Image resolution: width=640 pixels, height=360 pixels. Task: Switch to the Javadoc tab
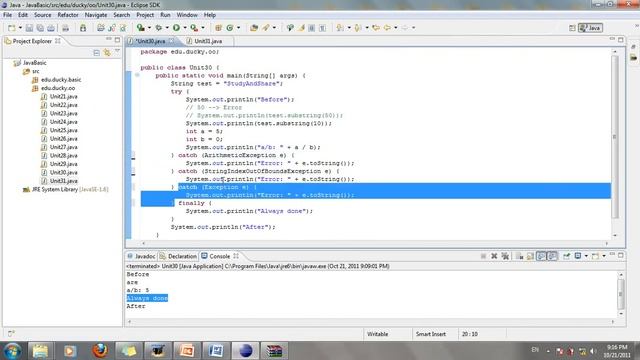[x=141, y=256]
